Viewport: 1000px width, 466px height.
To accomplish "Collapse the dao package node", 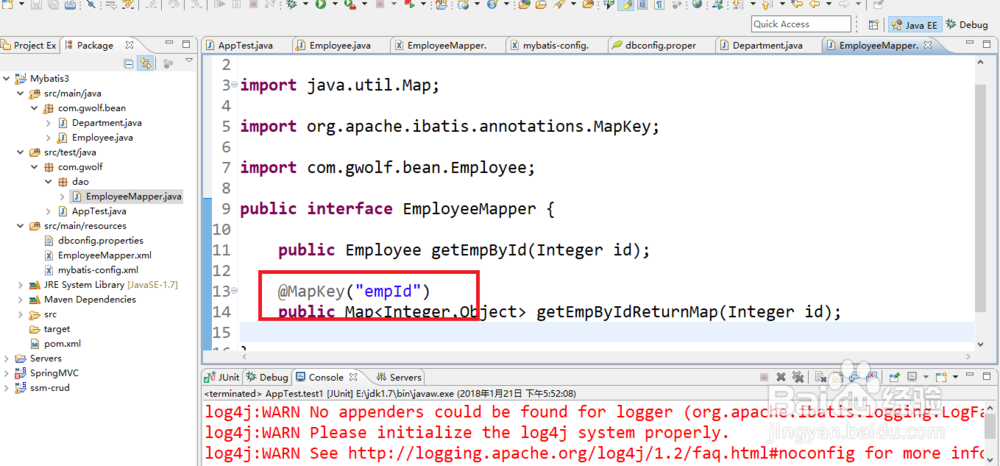I will coord(48,182).
